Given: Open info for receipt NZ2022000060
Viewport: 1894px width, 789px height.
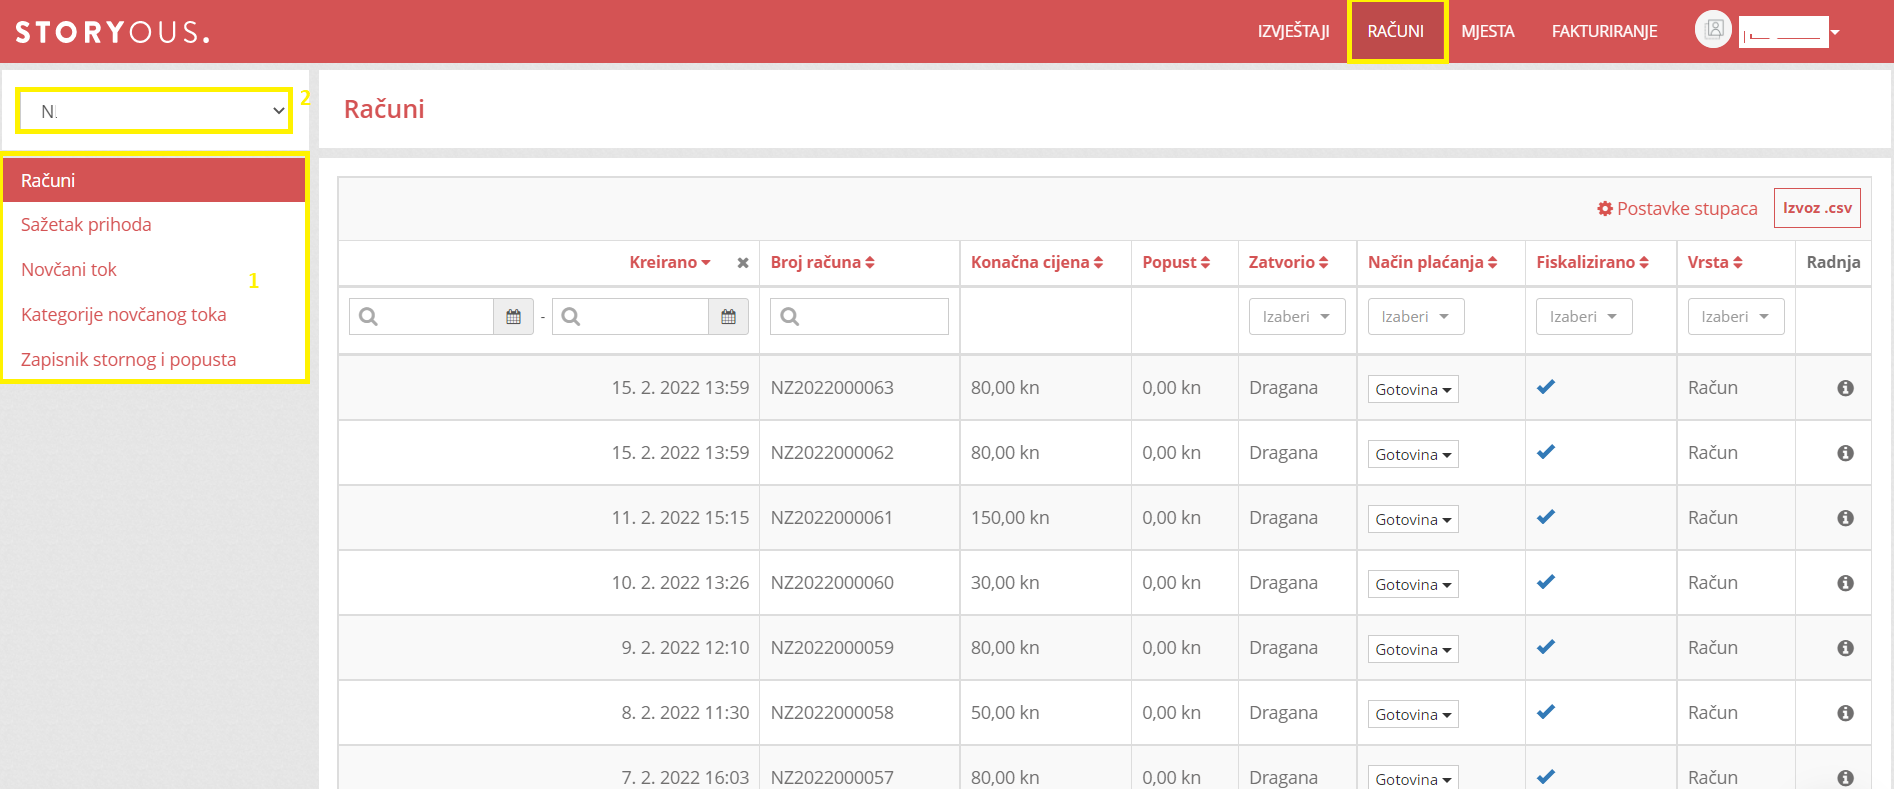Looking at the screenshot, I should tap(1845, 583).
